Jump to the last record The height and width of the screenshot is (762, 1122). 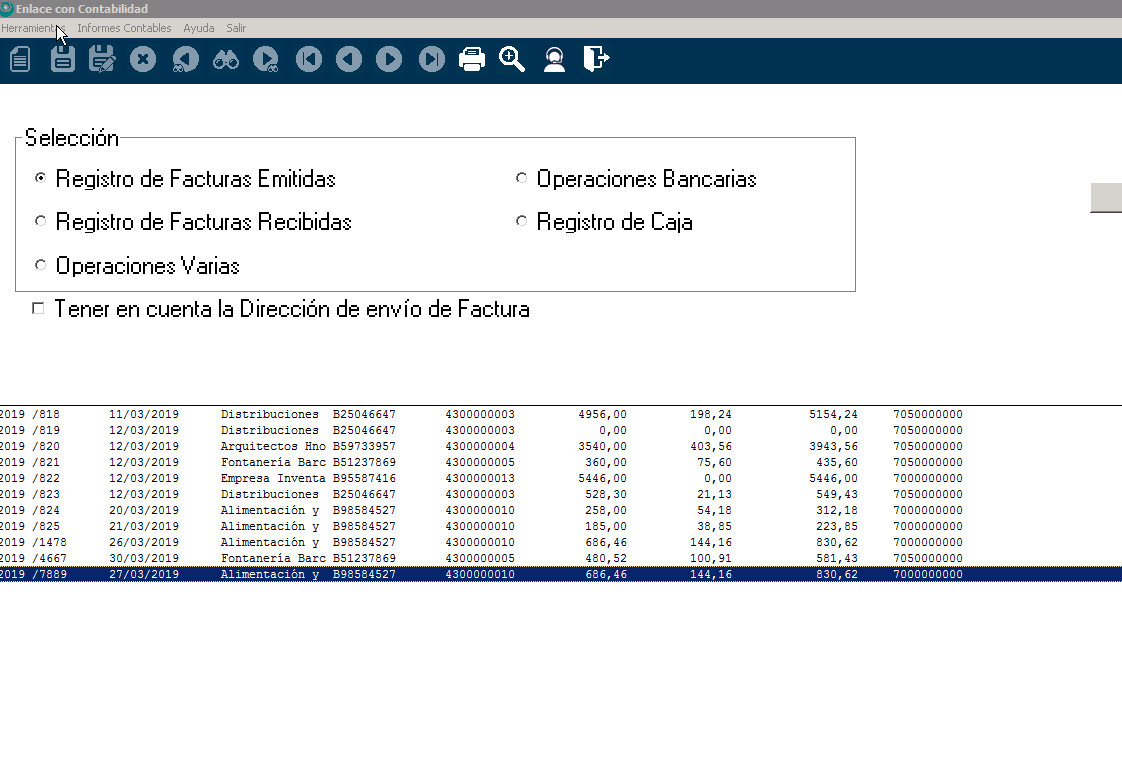point(431,60)
